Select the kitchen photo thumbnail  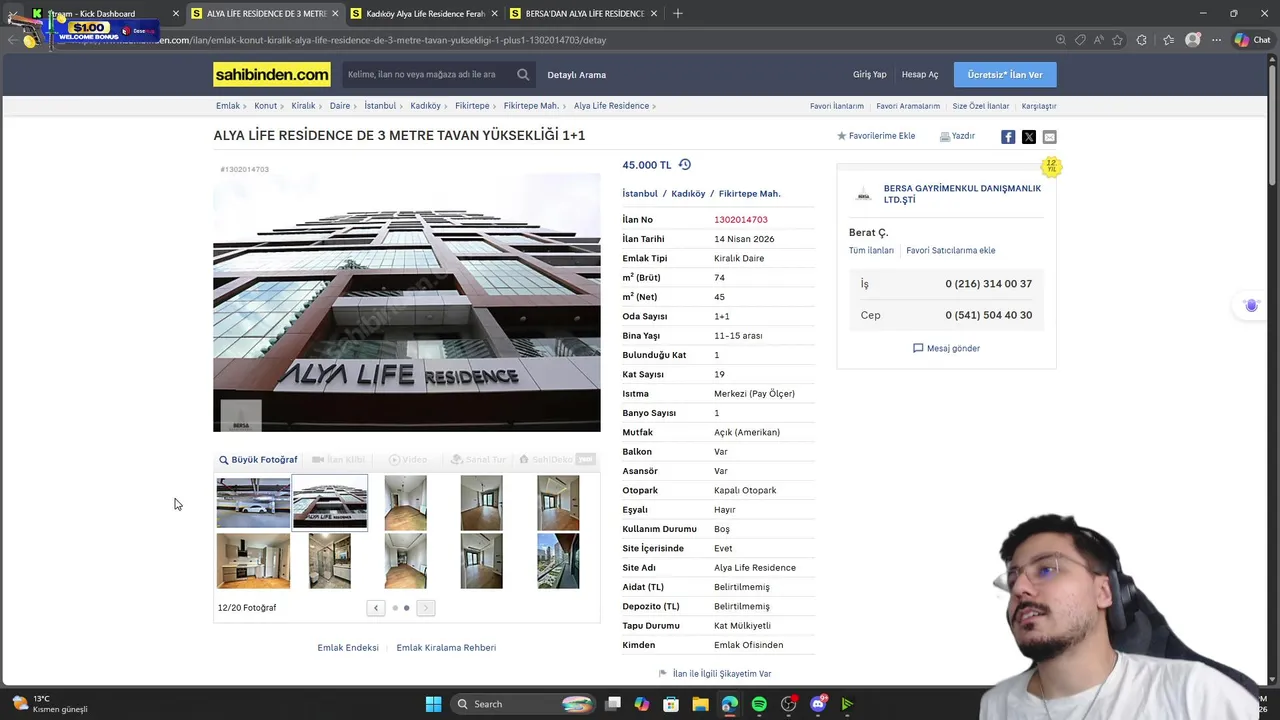pyautogui.click(x=253, y=560)
